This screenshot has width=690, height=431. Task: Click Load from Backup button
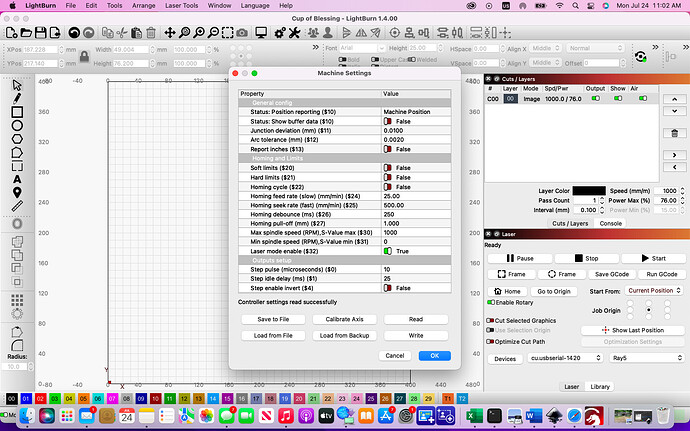pos(345,335)
